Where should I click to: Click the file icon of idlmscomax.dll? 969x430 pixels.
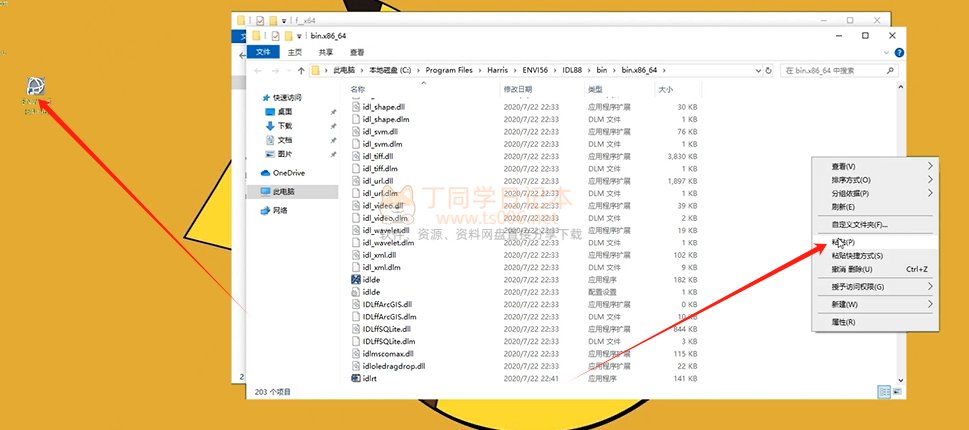(355, 353)
